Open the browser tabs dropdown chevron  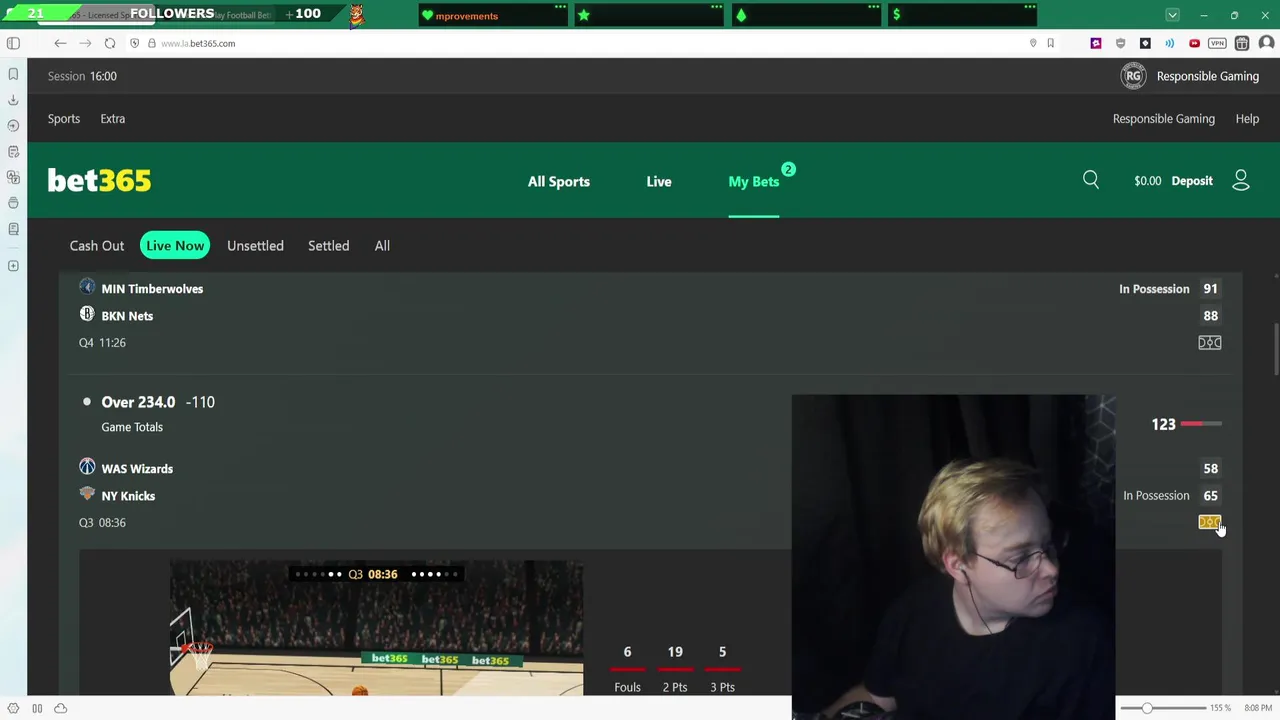pos(1172,15)
